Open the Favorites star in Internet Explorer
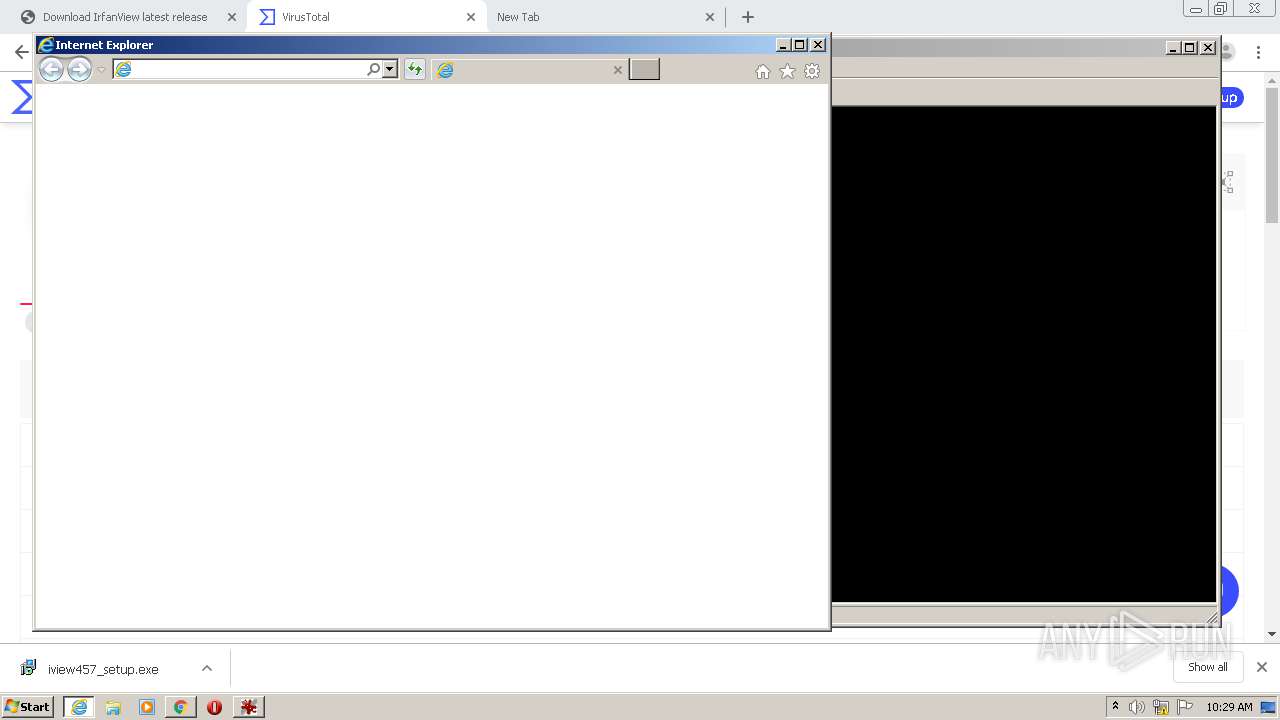 787,71
